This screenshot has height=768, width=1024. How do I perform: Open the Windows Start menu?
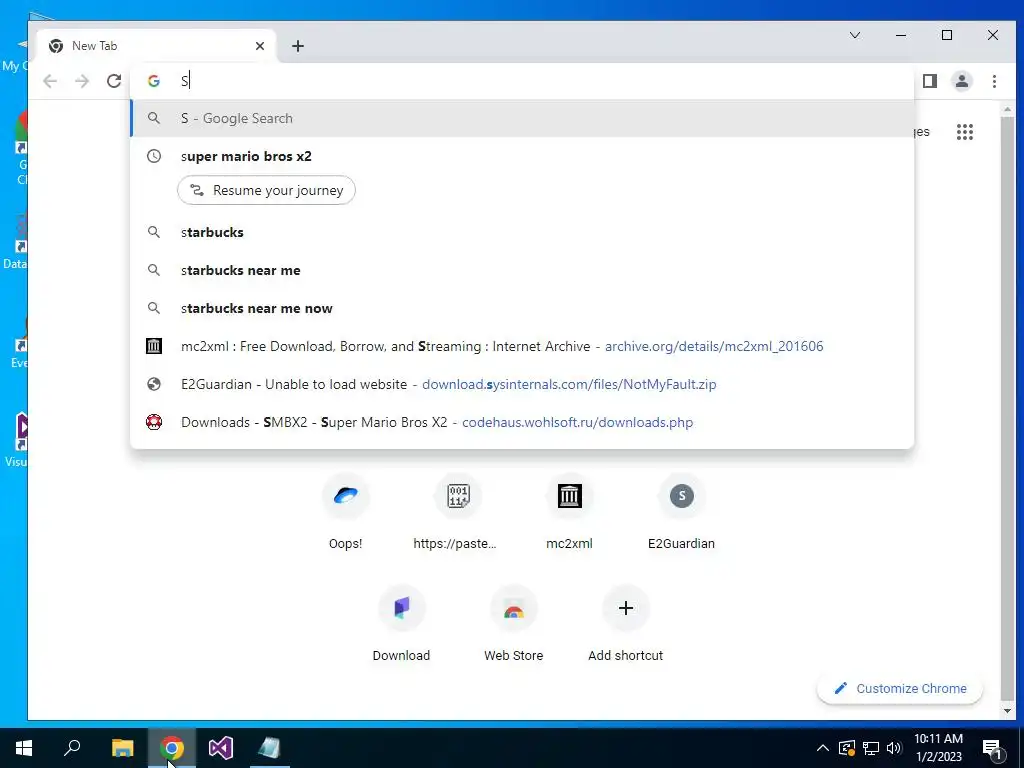click(x=24, y=748)
